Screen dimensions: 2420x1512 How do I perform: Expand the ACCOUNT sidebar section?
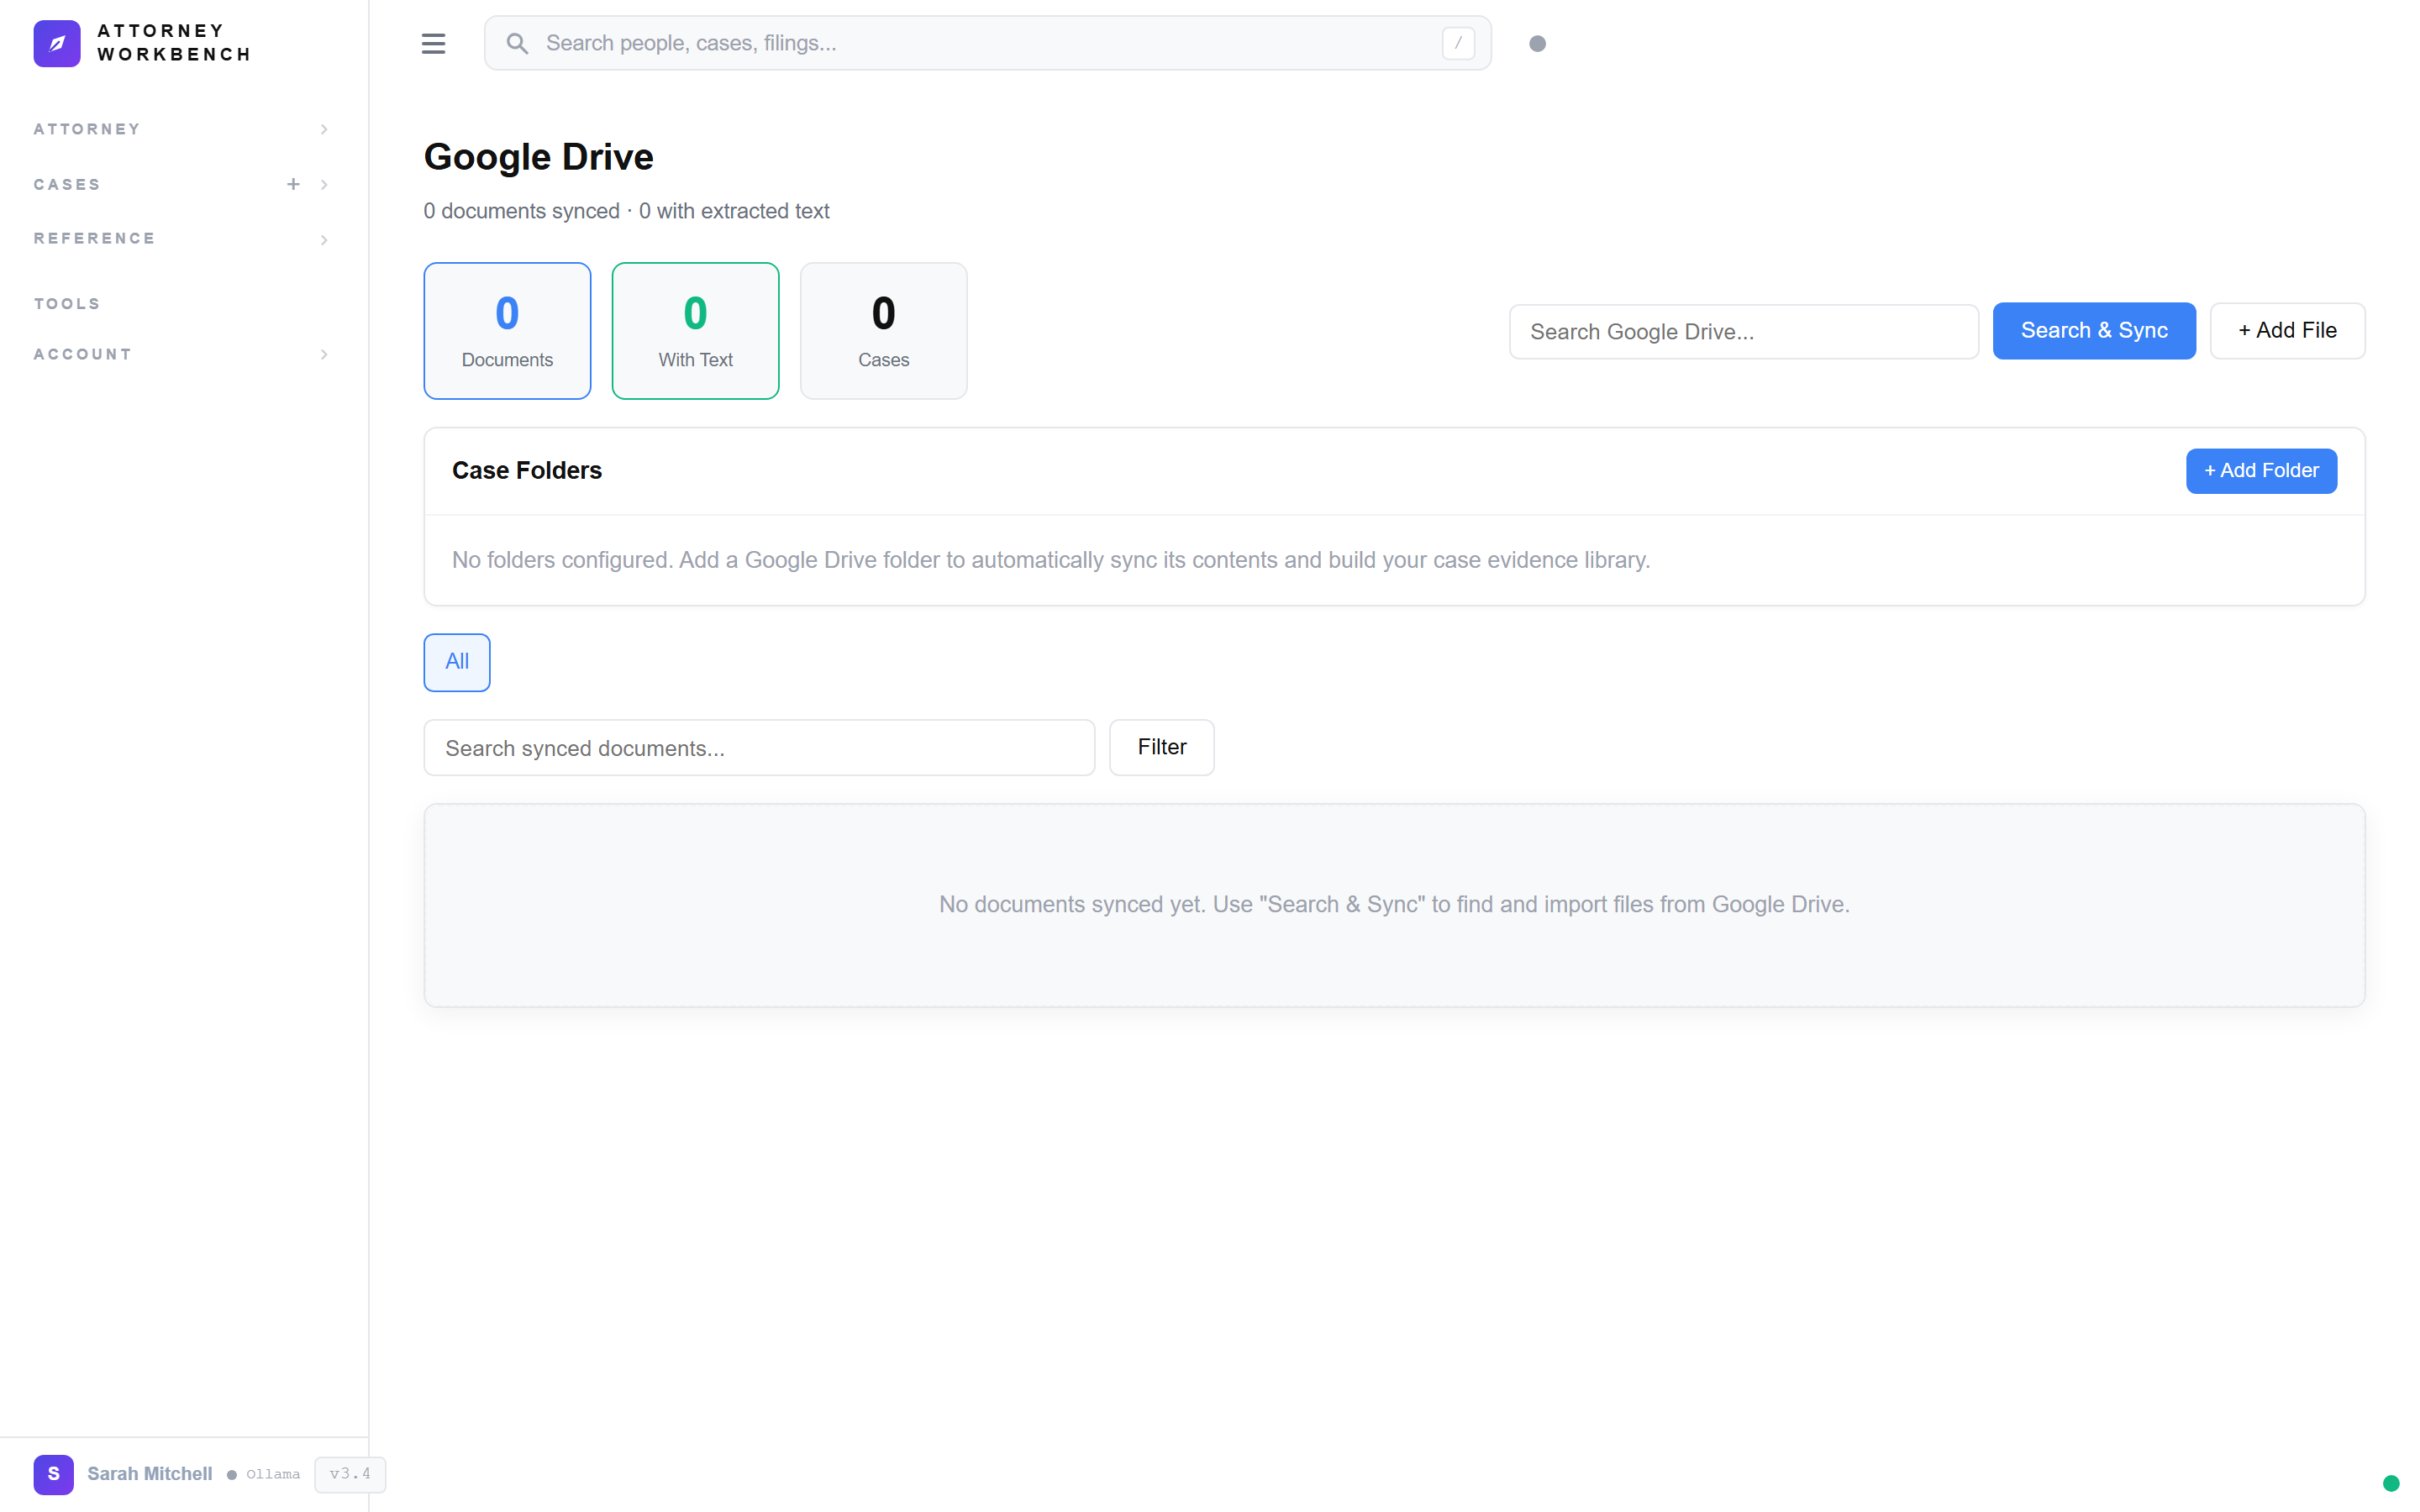[x=178, y=353]
